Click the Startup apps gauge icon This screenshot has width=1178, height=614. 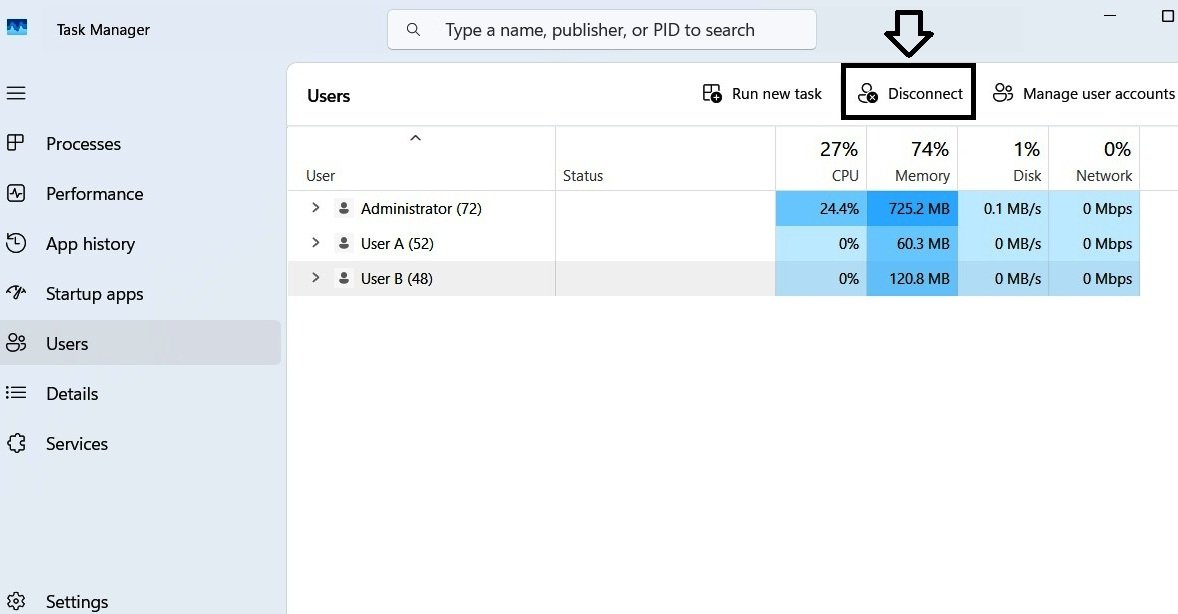pos(16,293)
